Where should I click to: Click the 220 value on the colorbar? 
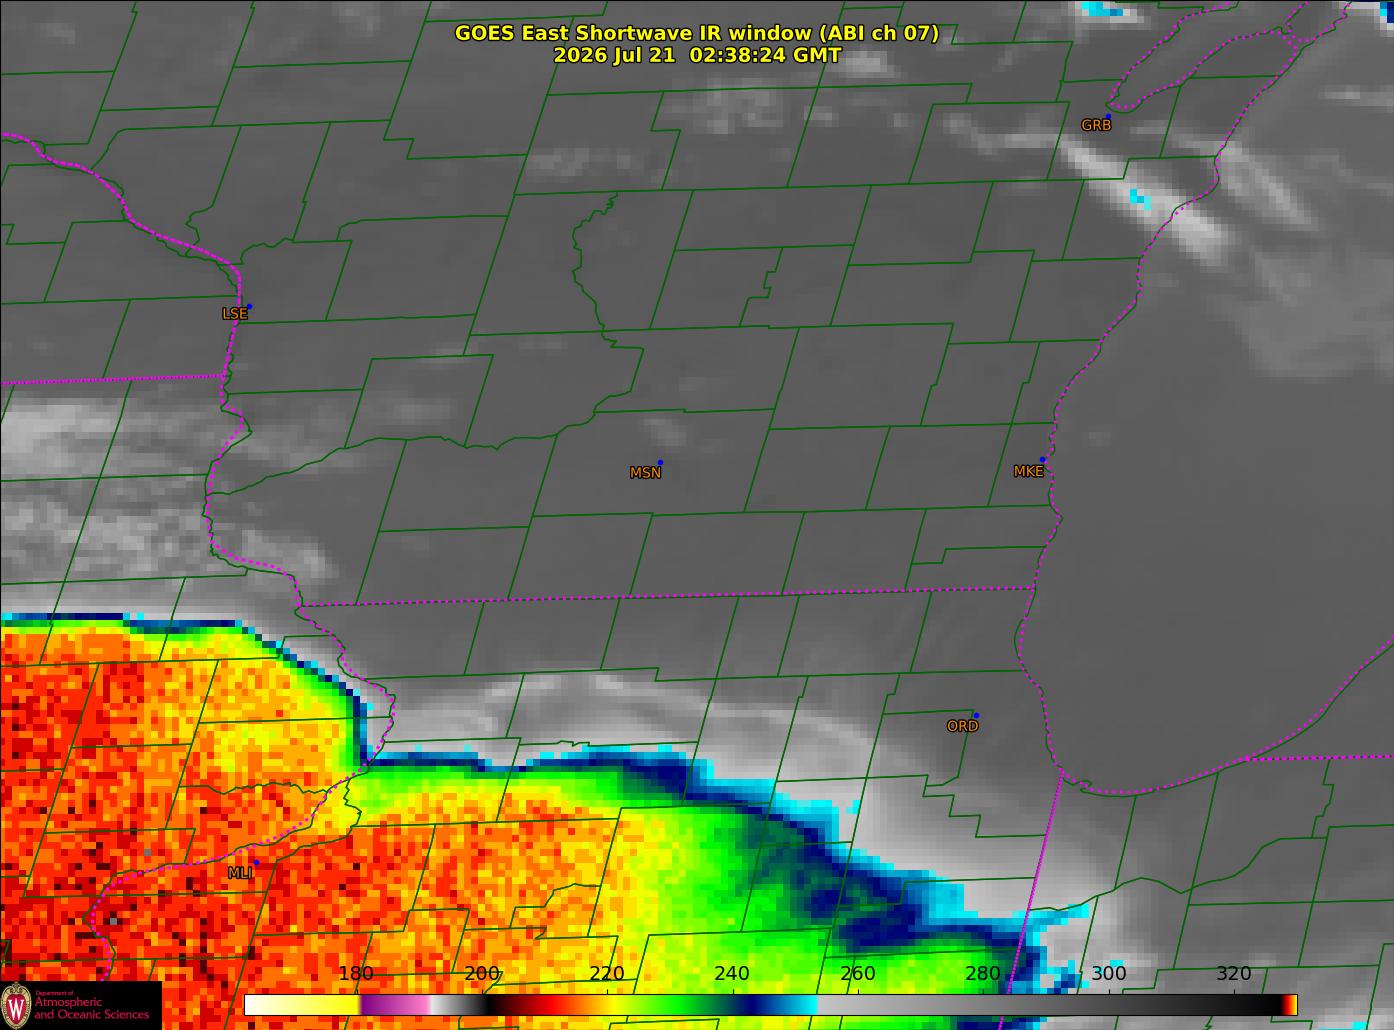pos(607,974)
